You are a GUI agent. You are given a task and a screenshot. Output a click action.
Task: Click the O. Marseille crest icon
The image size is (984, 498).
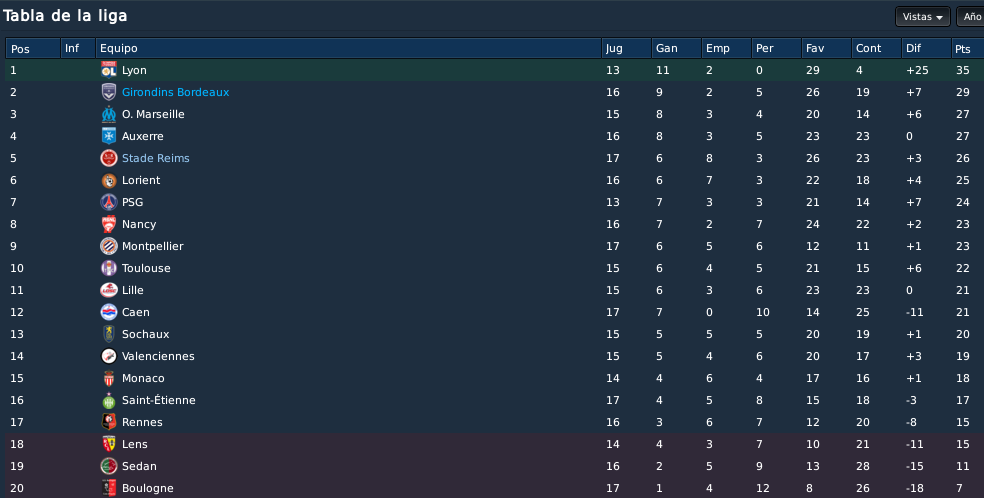(x=109, y=114)
